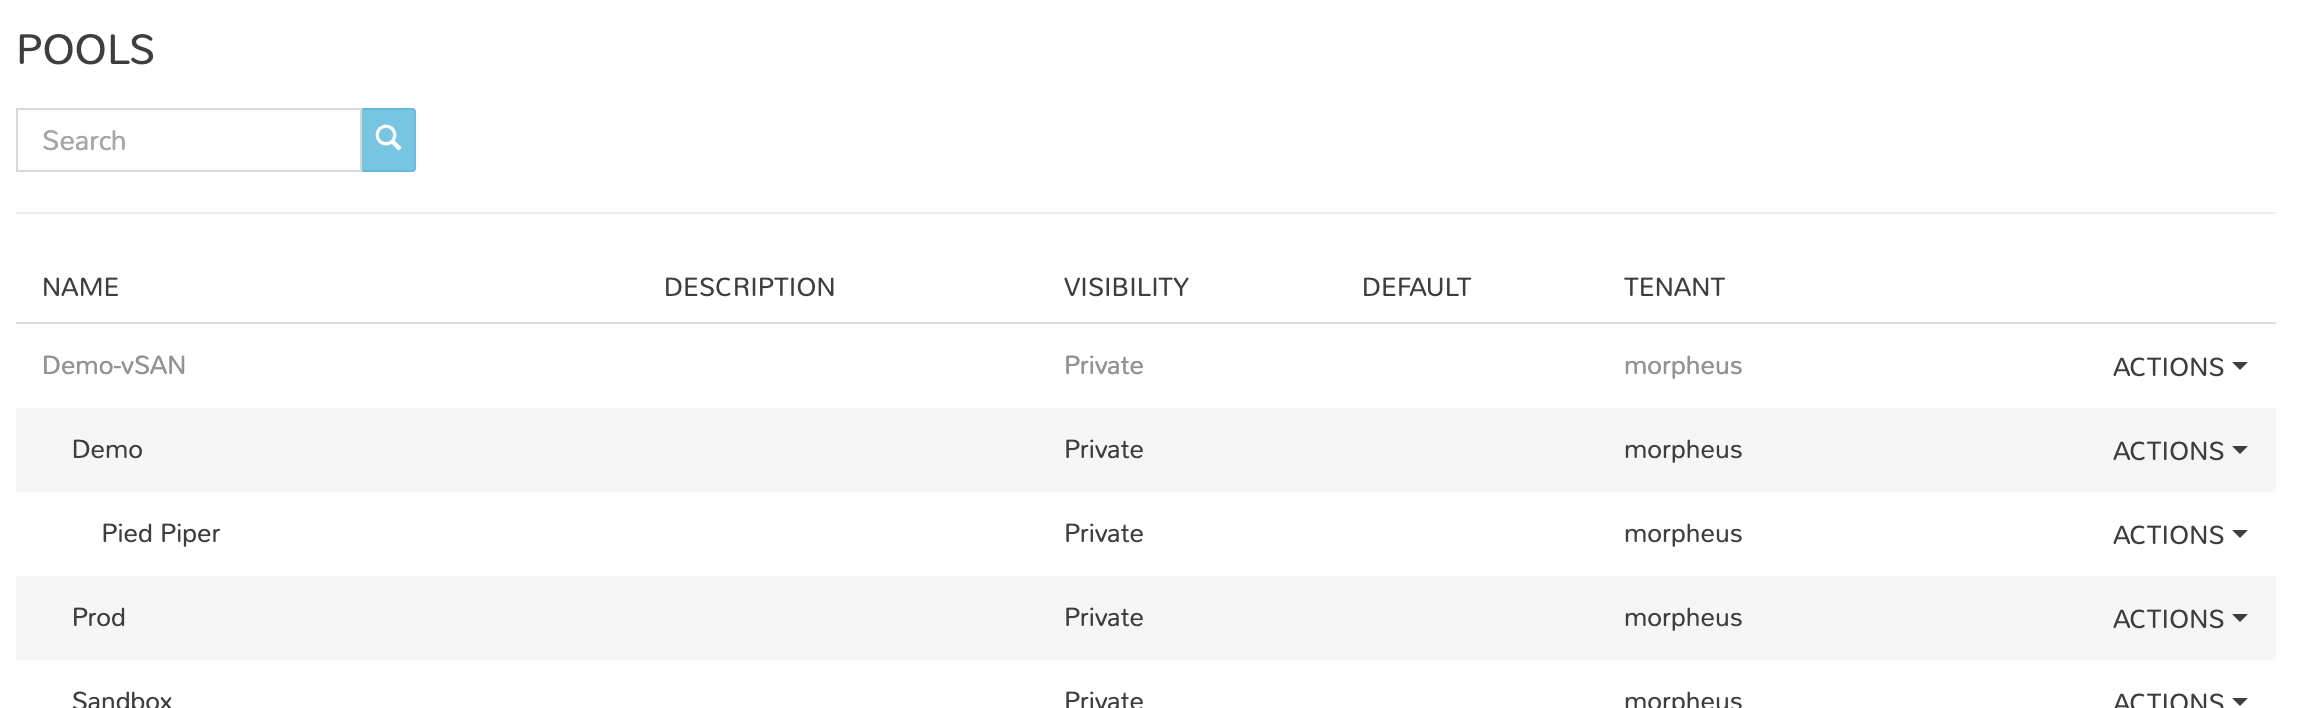Viewport: 2300px width, 708px height.
Task: Click morpheus tenant in Pied Piper row
Action: (1683, 533)
